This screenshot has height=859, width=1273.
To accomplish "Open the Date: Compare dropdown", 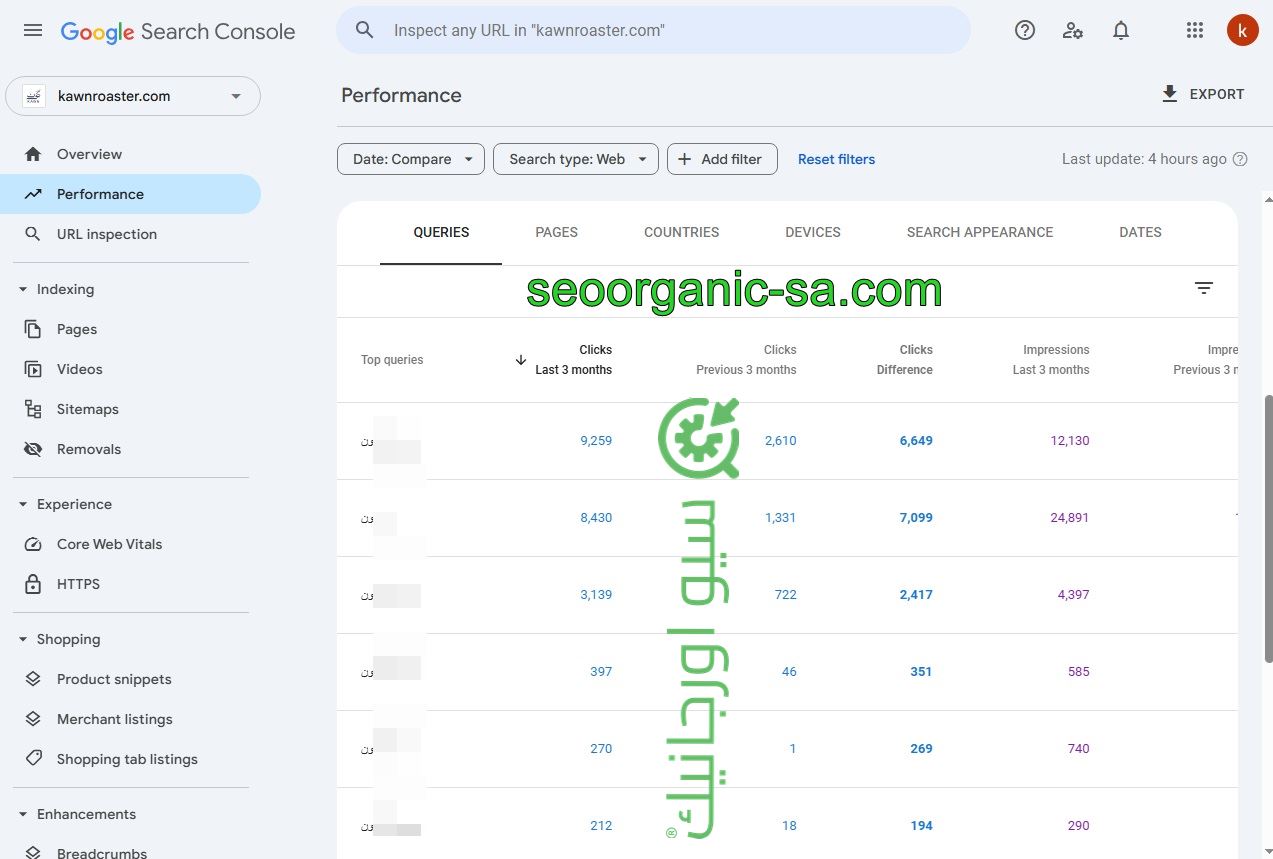I will click(x=411, y=159).
